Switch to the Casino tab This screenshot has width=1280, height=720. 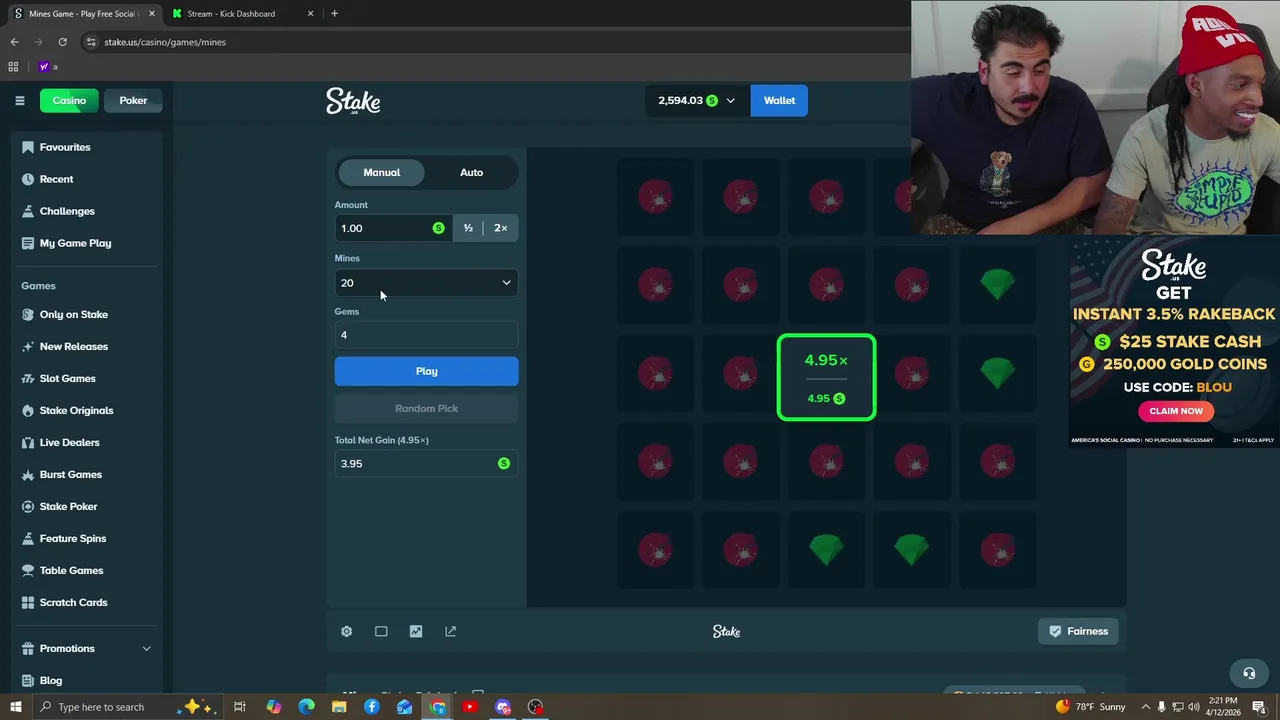coord(69,100)
